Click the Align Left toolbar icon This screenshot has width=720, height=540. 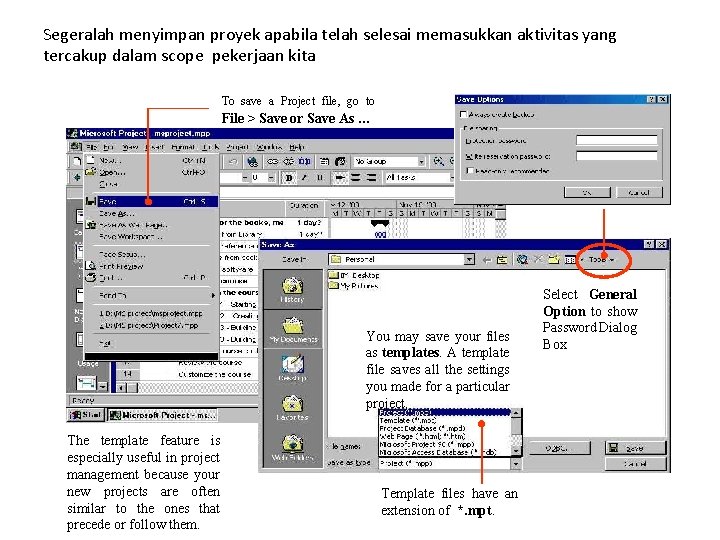[340, 178]
